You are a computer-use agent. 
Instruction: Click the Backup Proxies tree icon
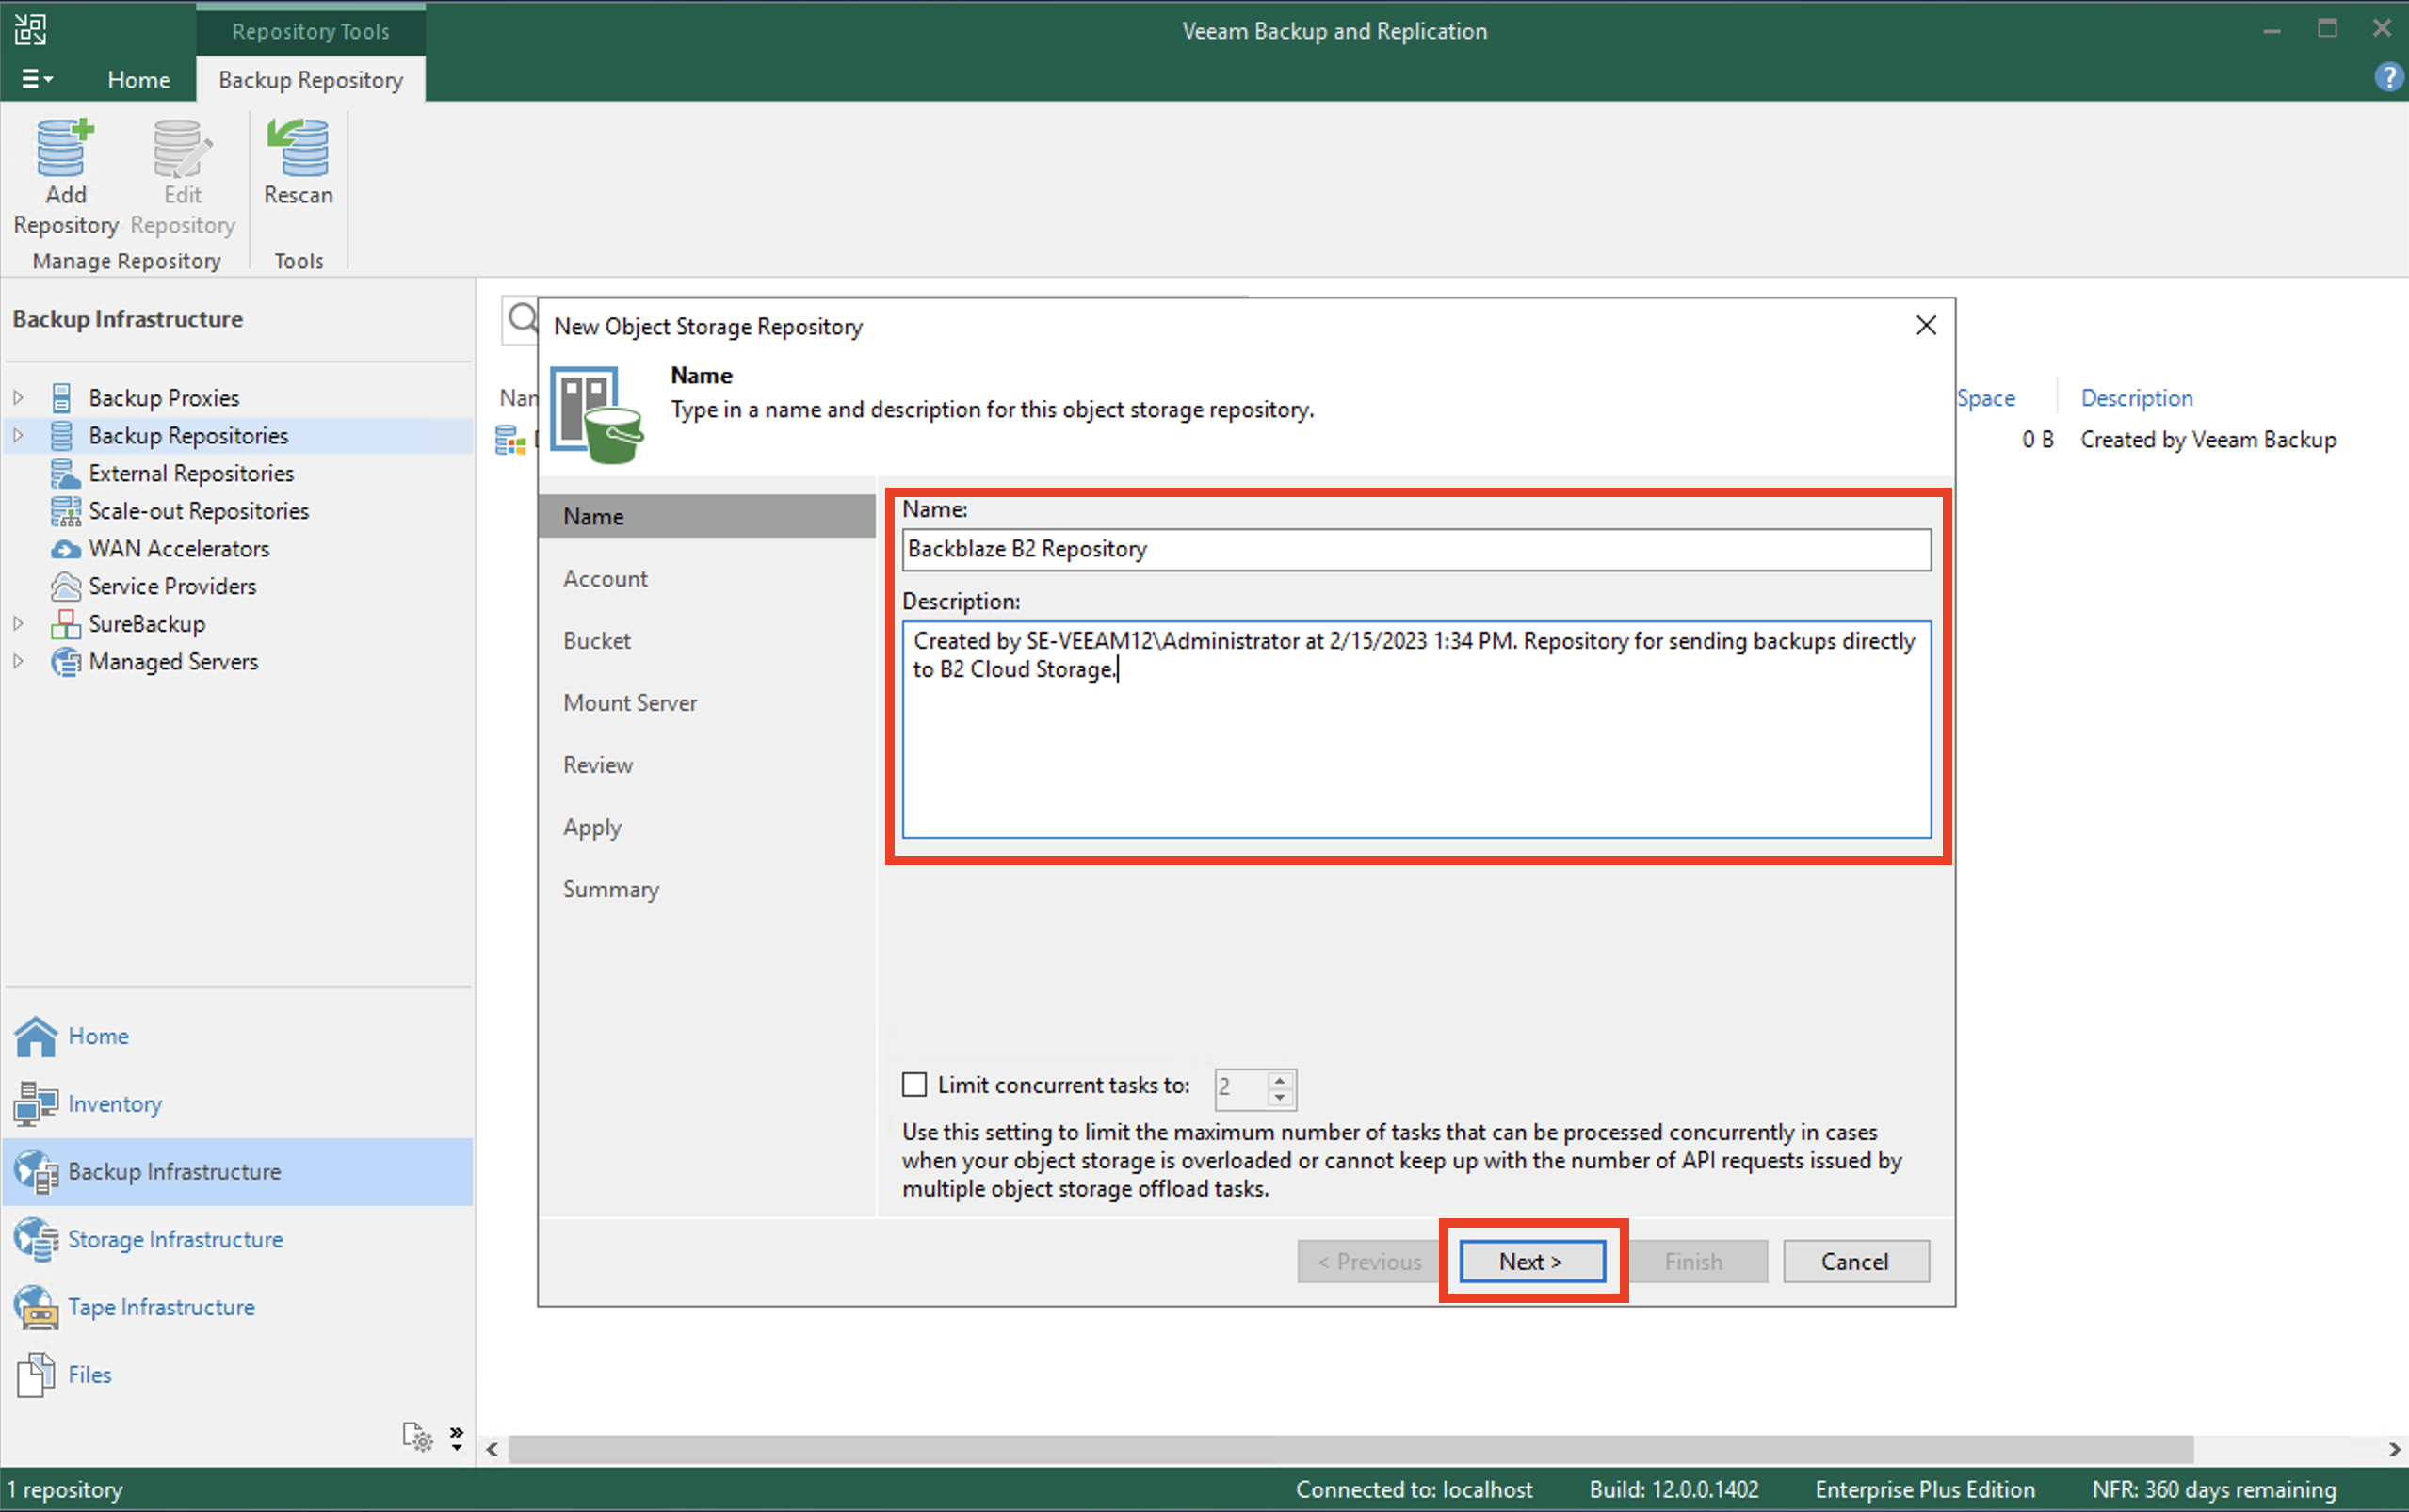tap(62, 398)
